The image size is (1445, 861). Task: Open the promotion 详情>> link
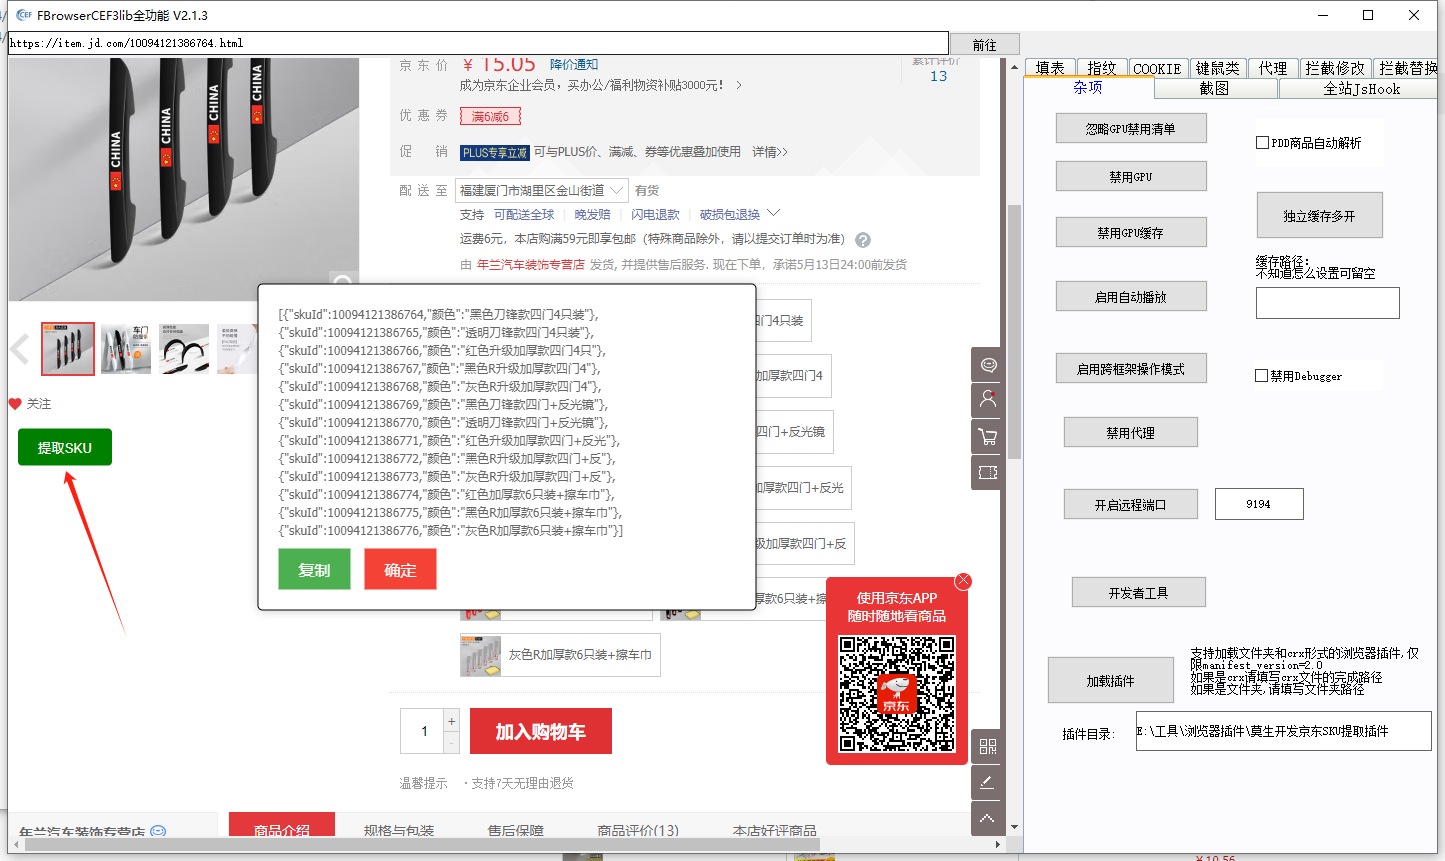click(x=770, y=152)
